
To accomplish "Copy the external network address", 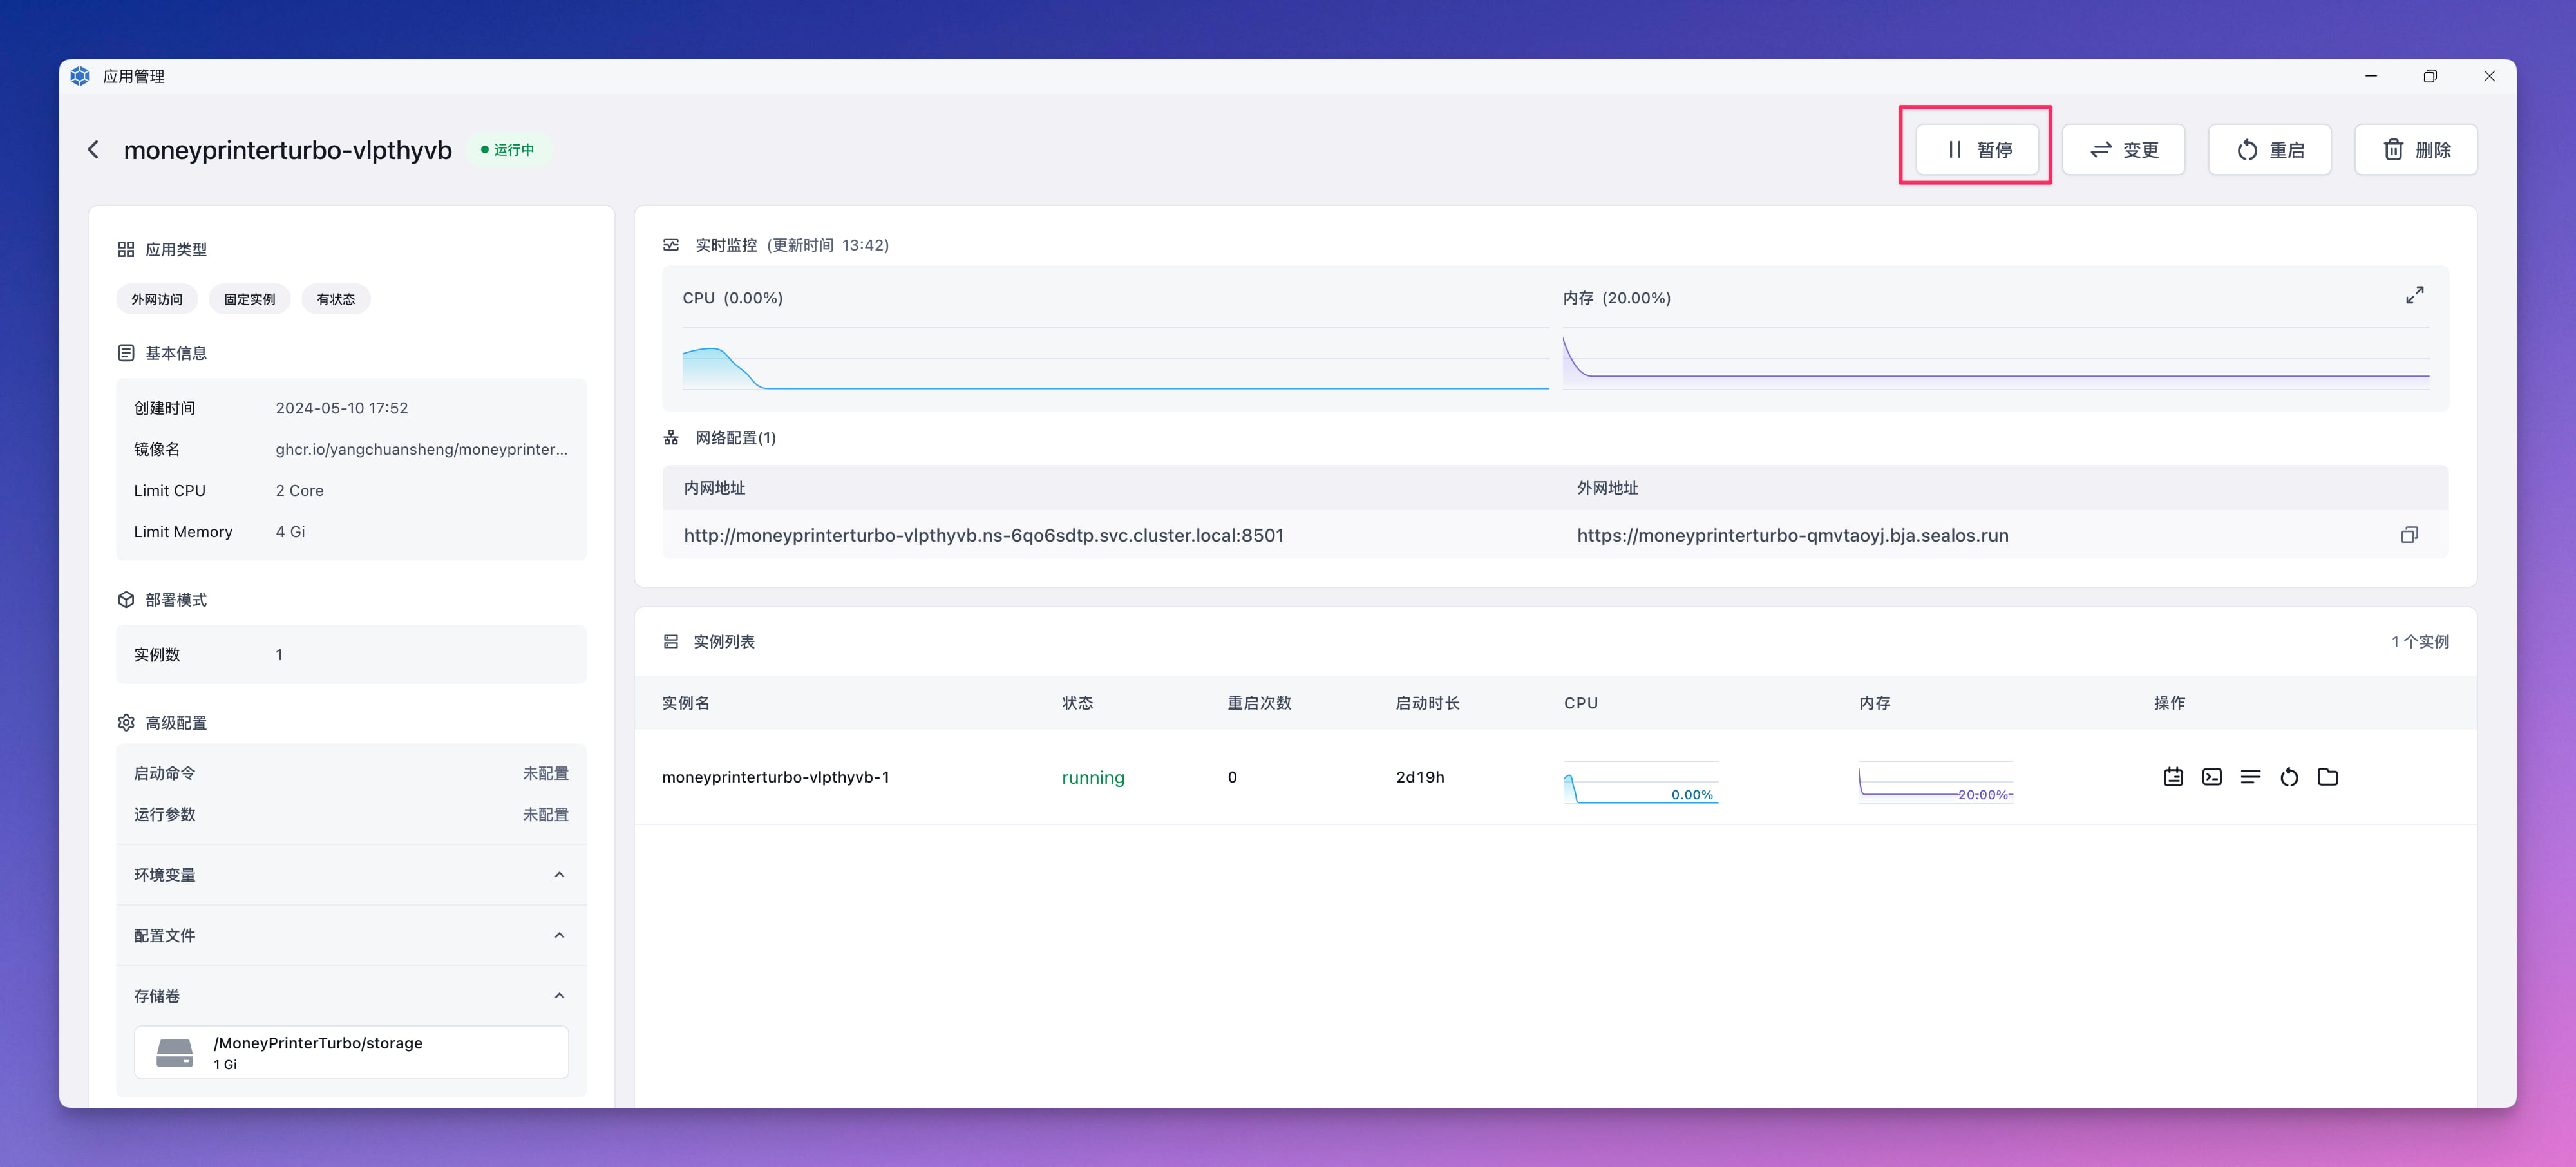I will 2410,535.
